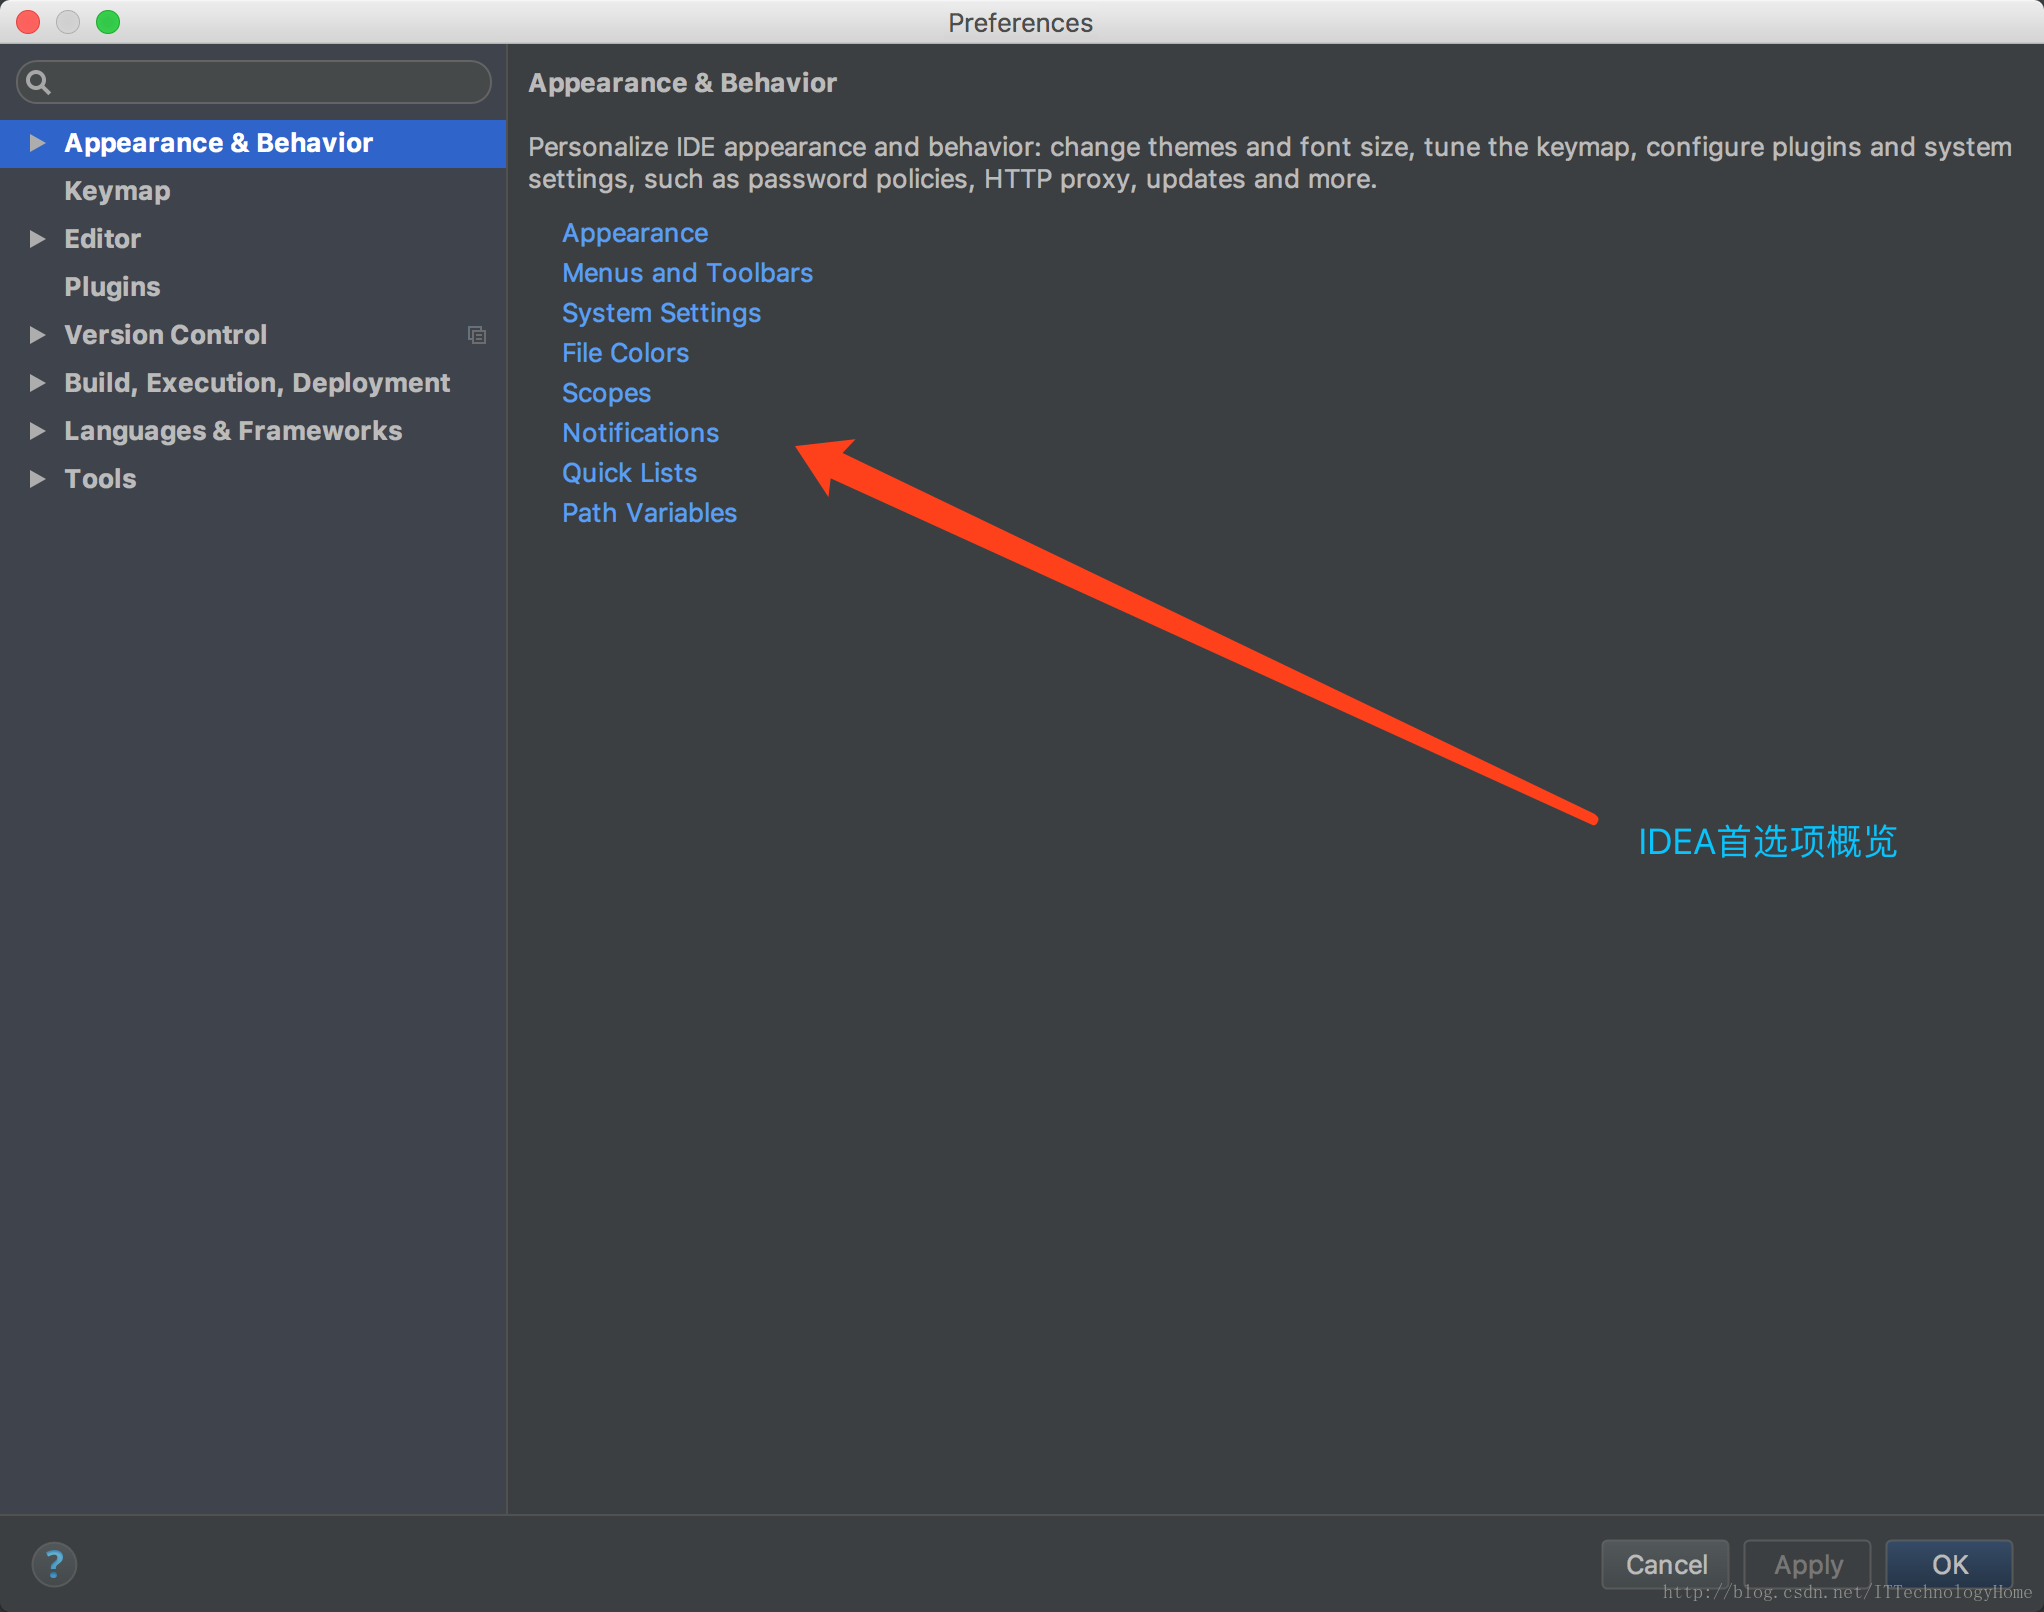Image resolution: width=2044 pixels, height=1612 pixels.
Task: Maximize the Preferences window with green button
Action: (108, 22)
